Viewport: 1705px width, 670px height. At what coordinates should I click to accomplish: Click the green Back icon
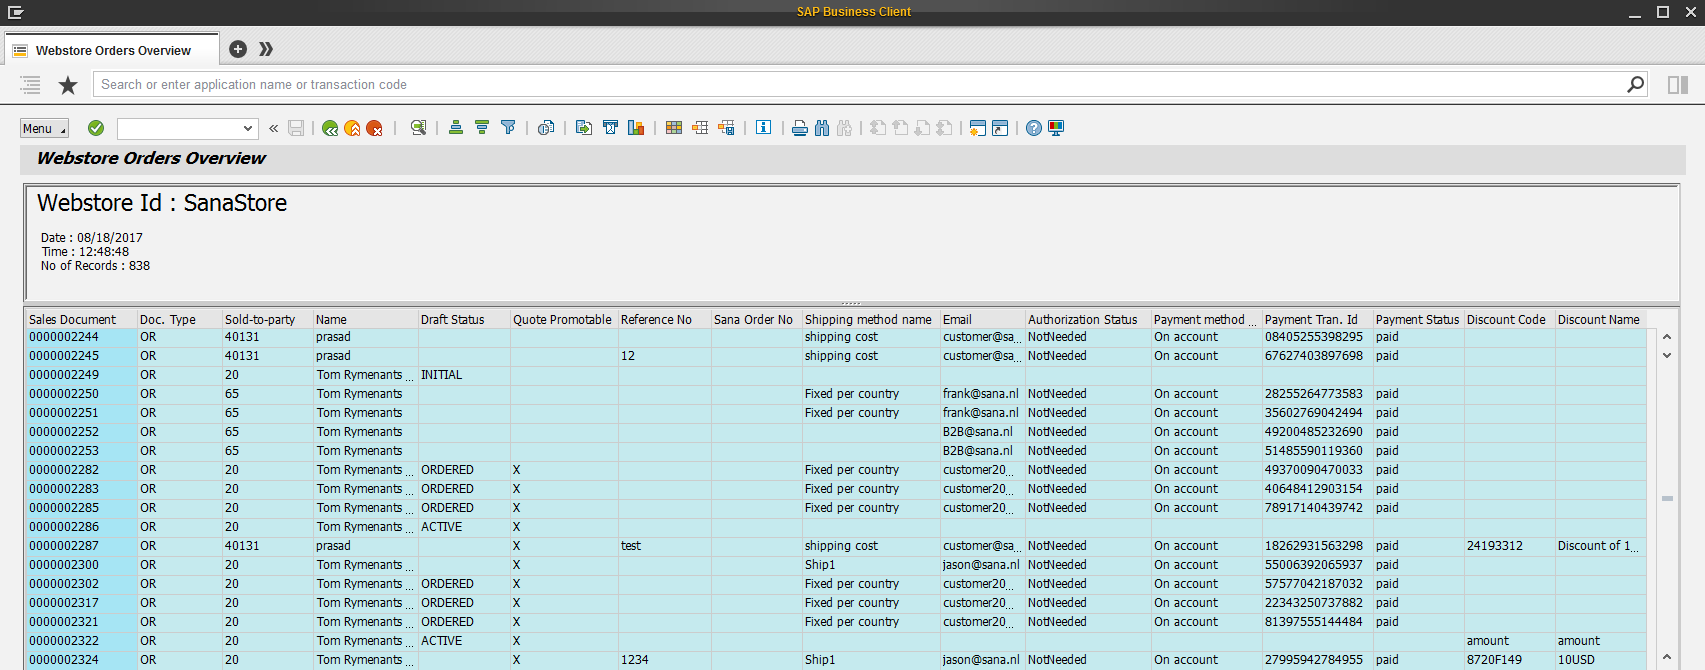coord(330,128)
